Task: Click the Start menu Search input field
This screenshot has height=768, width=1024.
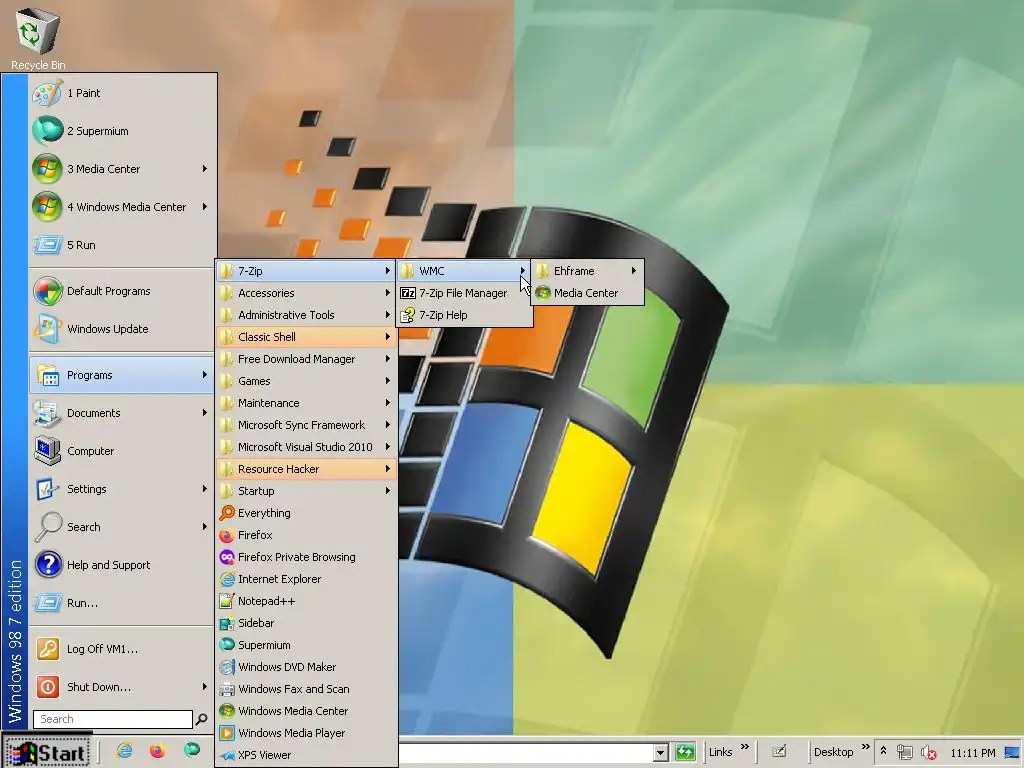Action: [x=113, y=719]
